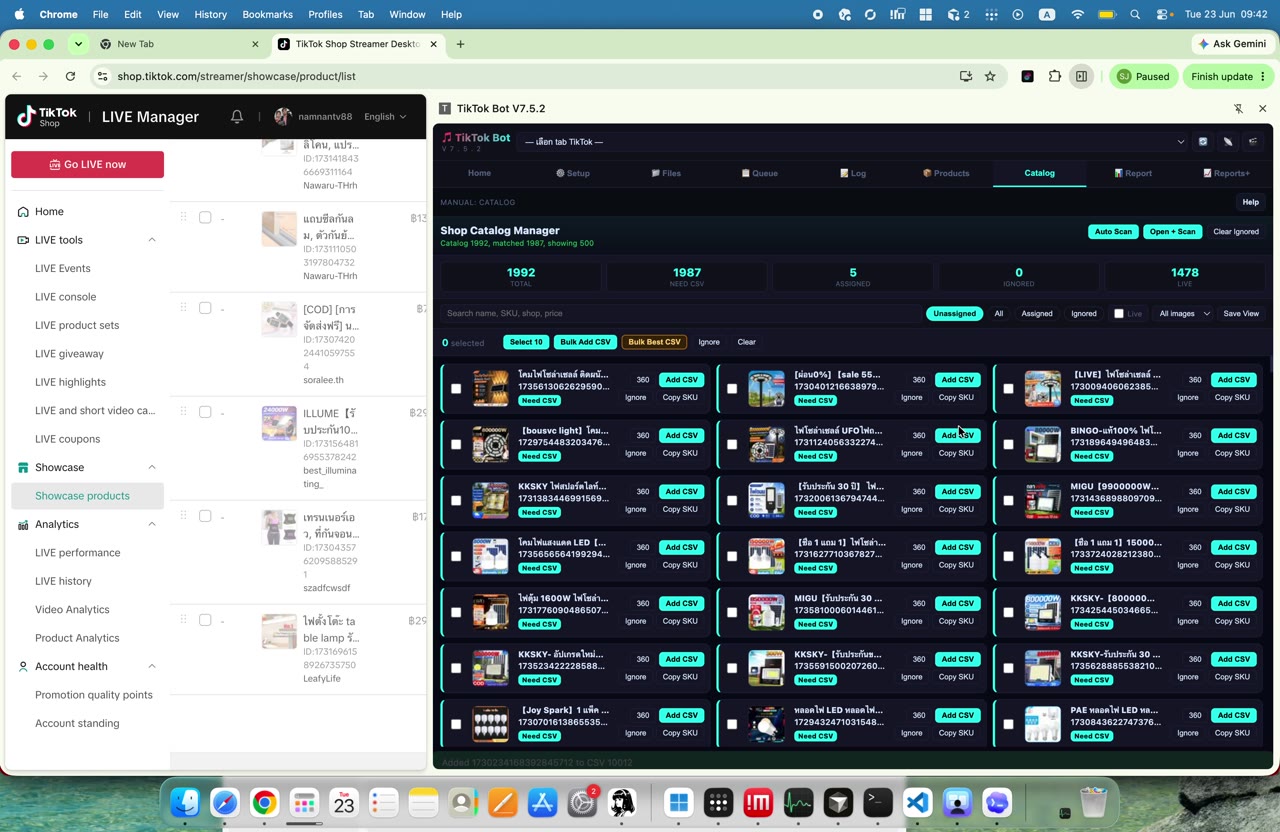Click the namnantv88 profile avatar
The image size is (1280, 832).
tap(283, 117)
